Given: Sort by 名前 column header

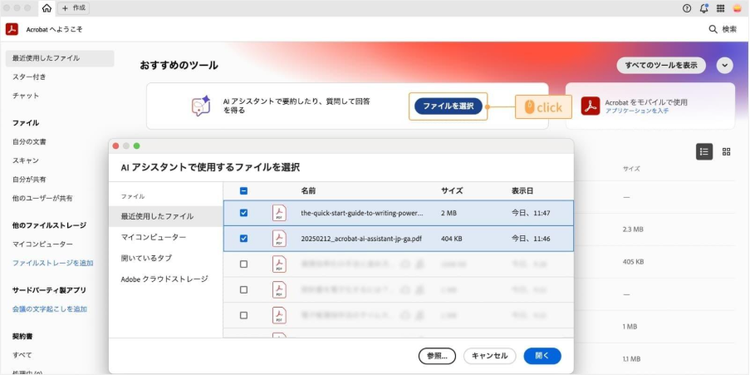Looking at the screenshot, I should (x=308, y=191).
